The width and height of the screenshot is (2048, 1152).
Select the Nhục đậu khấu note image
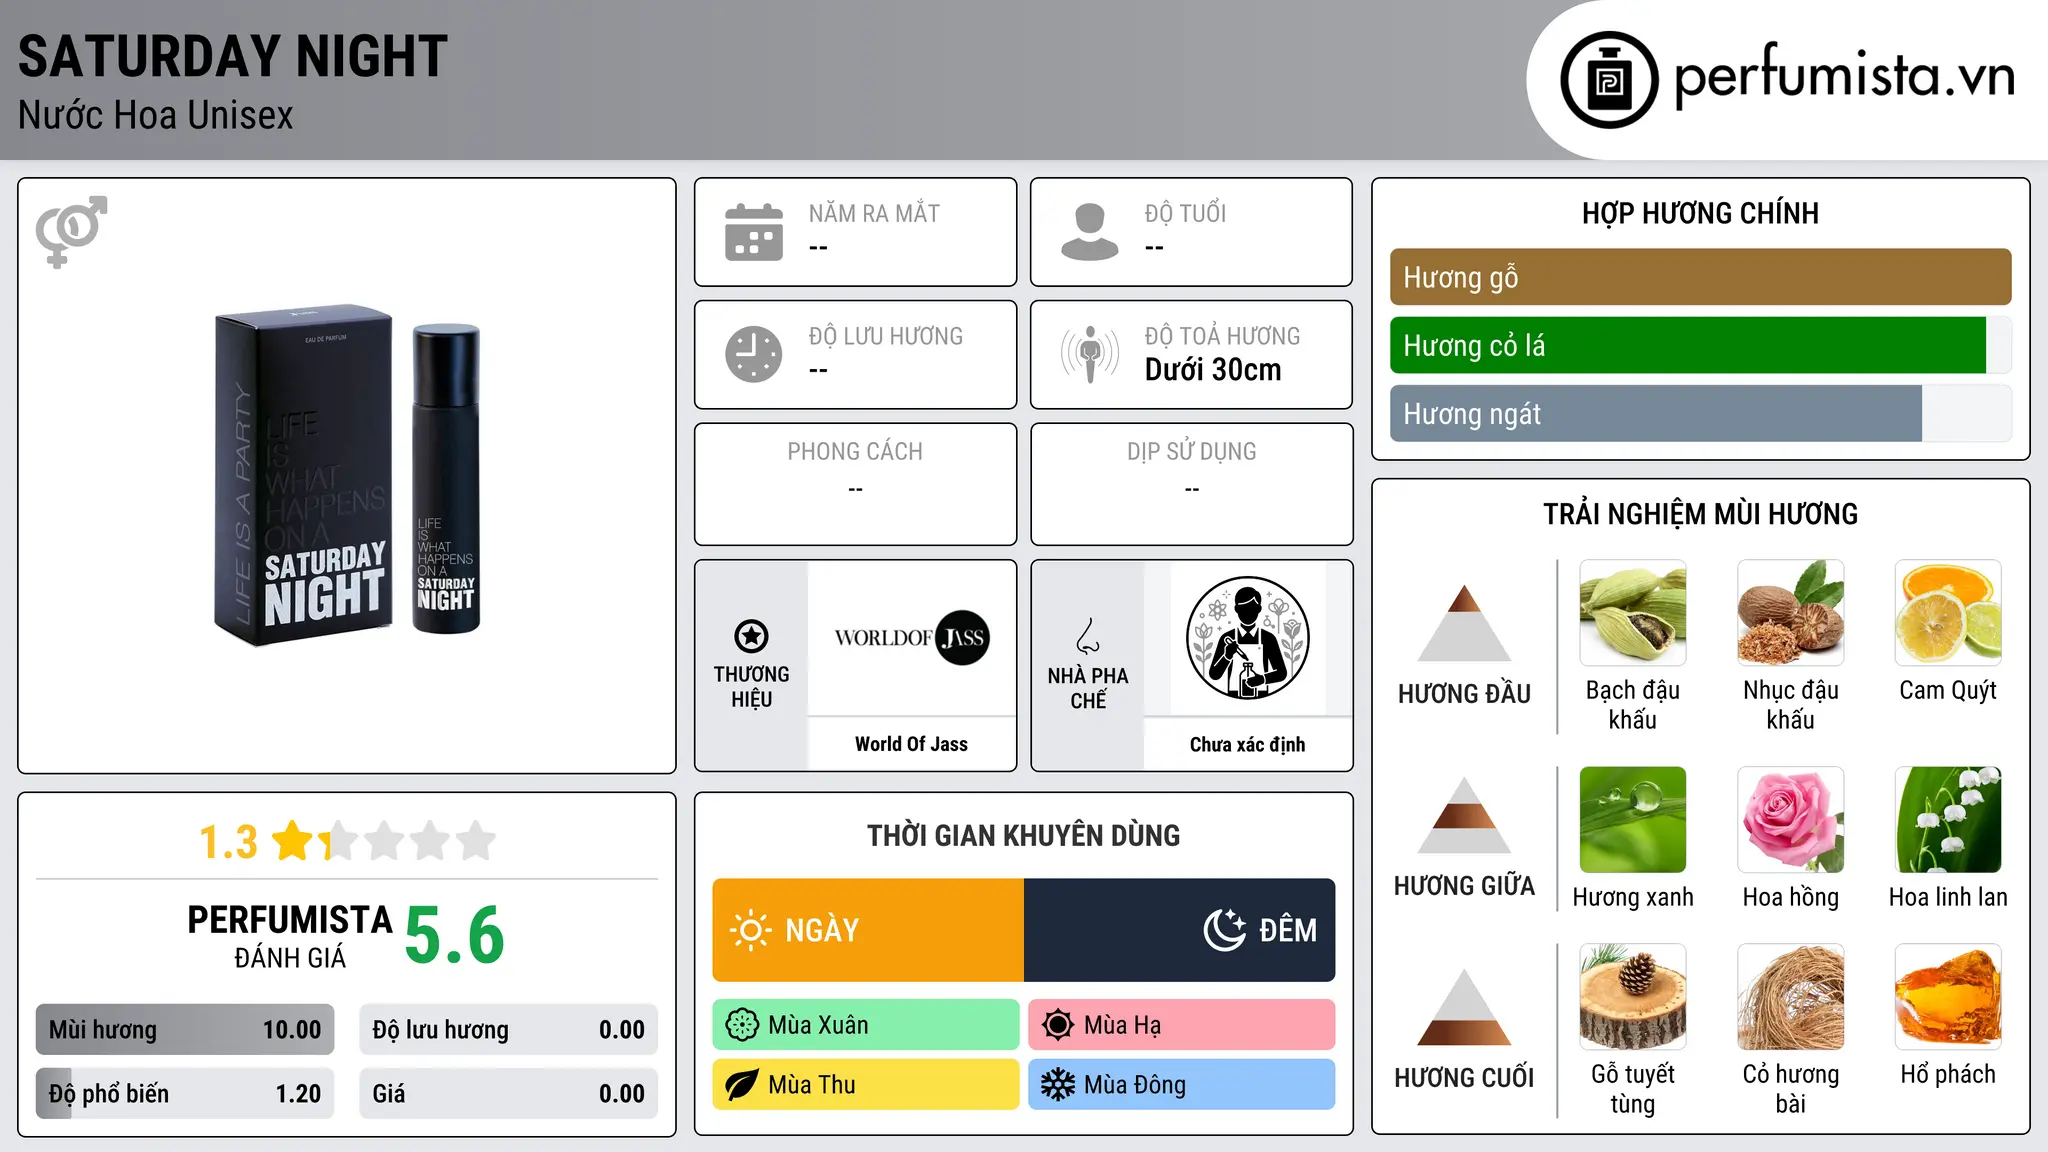pos(1791,613)
